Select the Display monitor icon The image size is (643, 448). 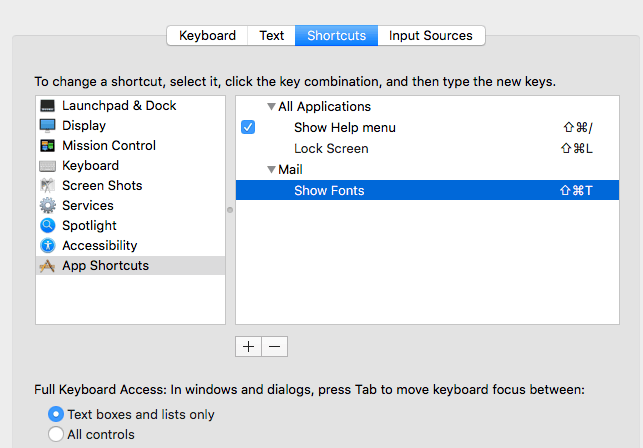pos(47,126)
